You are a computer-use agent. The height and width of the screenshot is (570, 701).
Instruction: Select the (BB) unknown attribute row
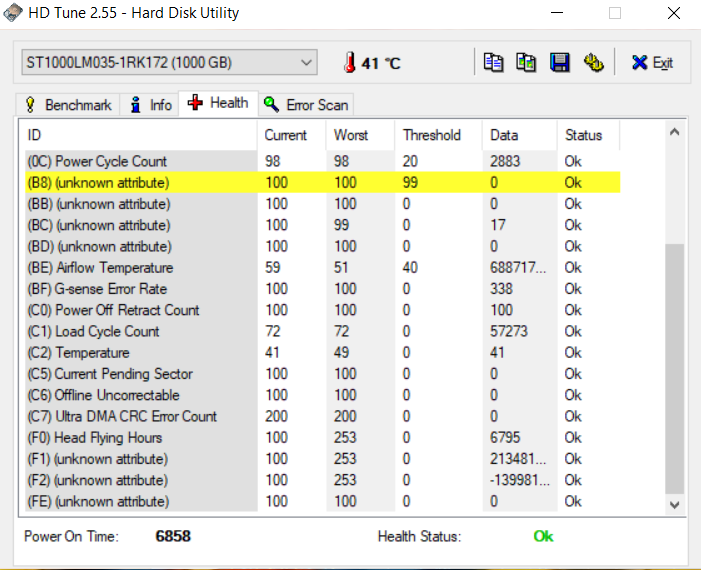tap(322, 204)
